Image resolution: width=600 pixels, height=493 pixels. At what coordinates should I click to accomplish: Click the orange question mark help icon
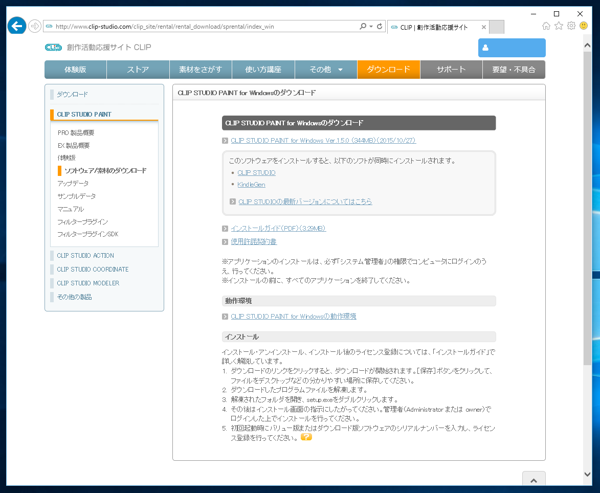(306, 437)
